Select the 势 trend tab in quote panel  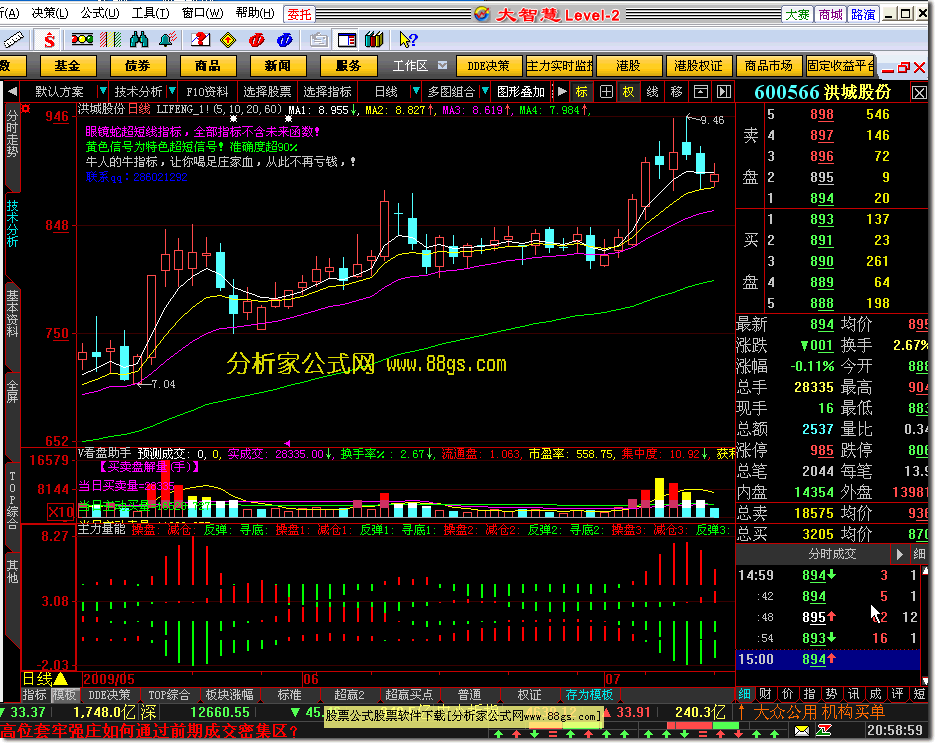832,694
